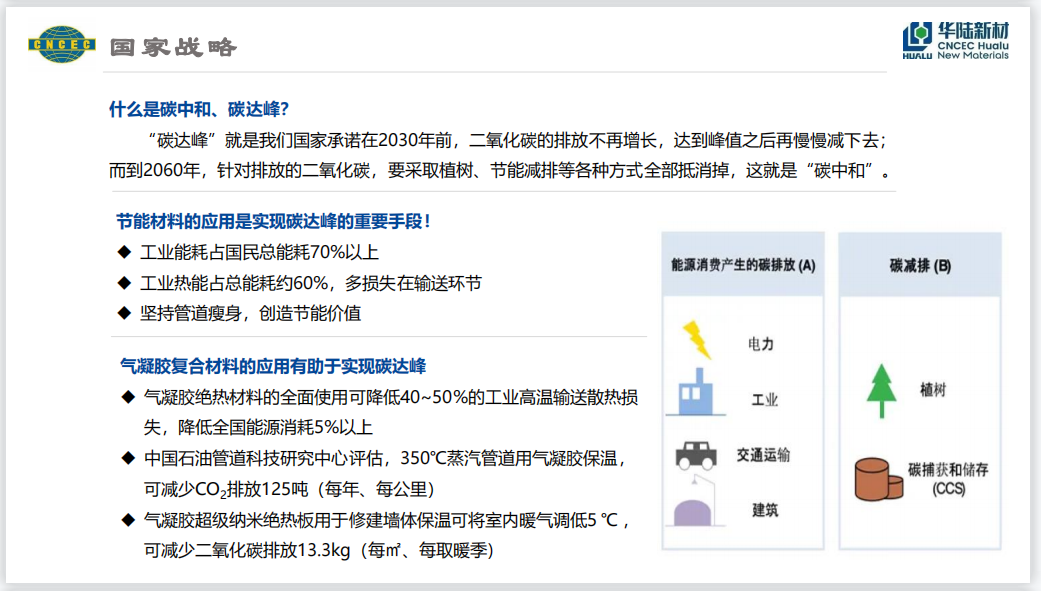Screen dimensions: 1041x591
Task: Select the green tree planting icon
Action: [879, 391]
